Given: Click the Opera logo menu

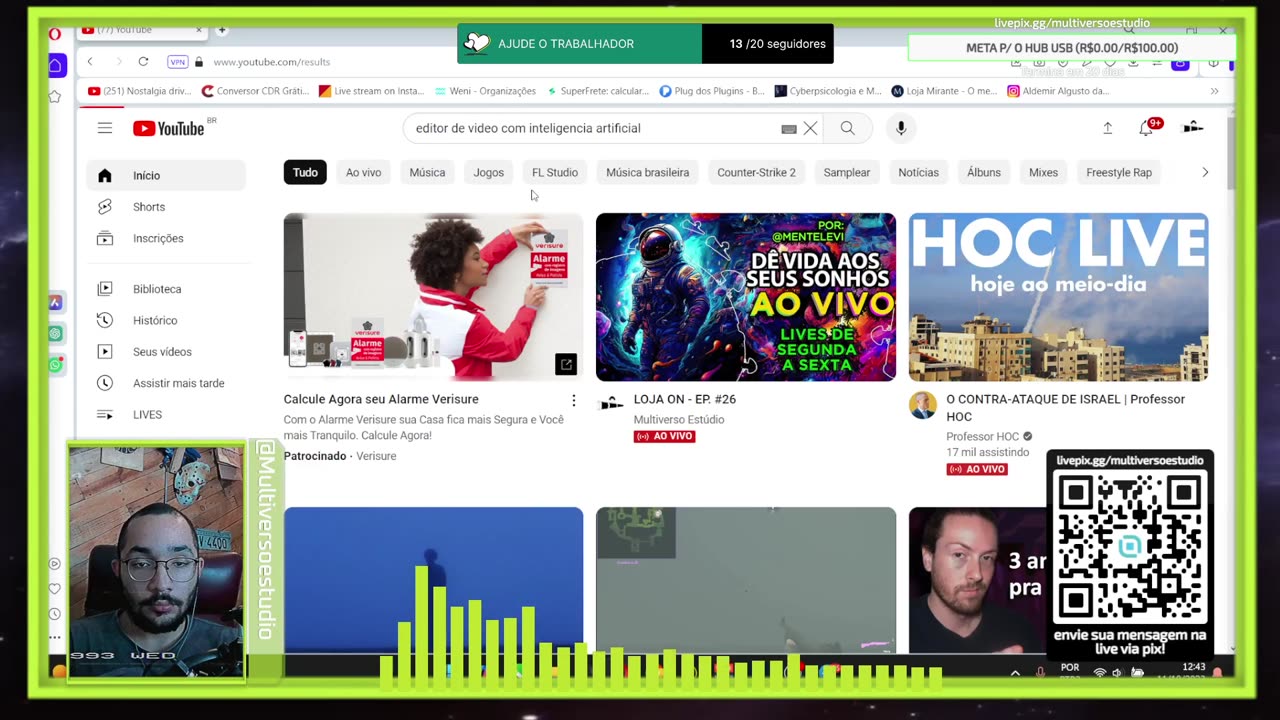Looking at the screenshot, I should point(55,33).
